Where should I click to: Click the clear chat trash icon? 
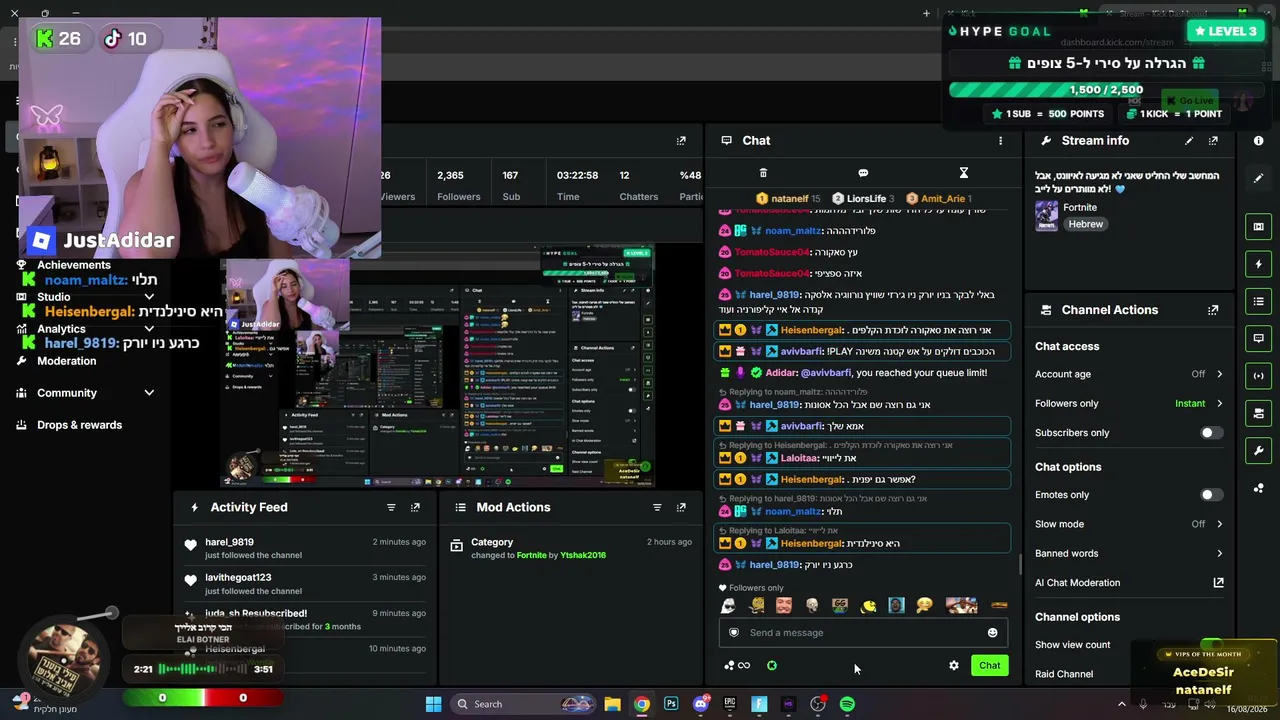[763, 173]
